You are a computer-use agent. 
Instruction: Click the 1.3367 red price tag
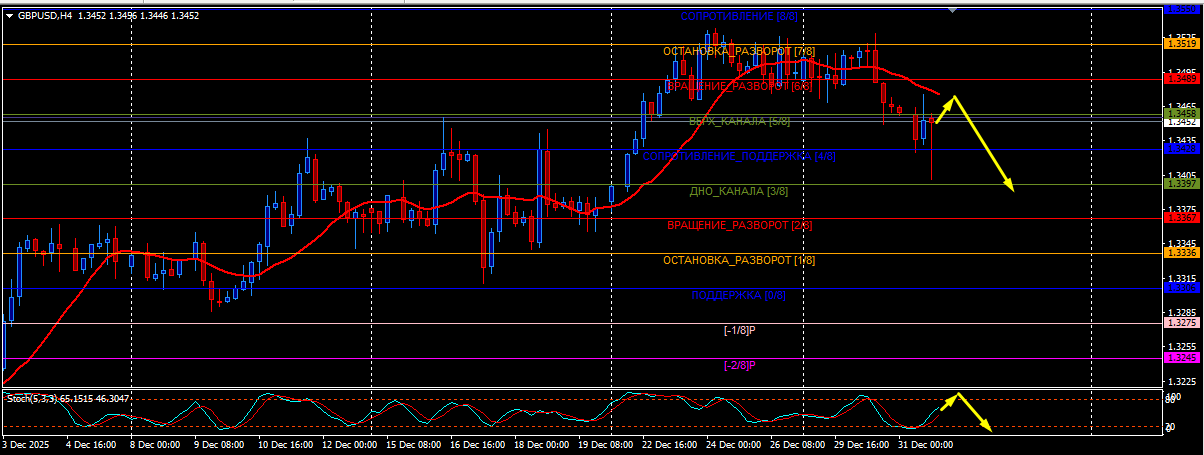coord(1179,218)
